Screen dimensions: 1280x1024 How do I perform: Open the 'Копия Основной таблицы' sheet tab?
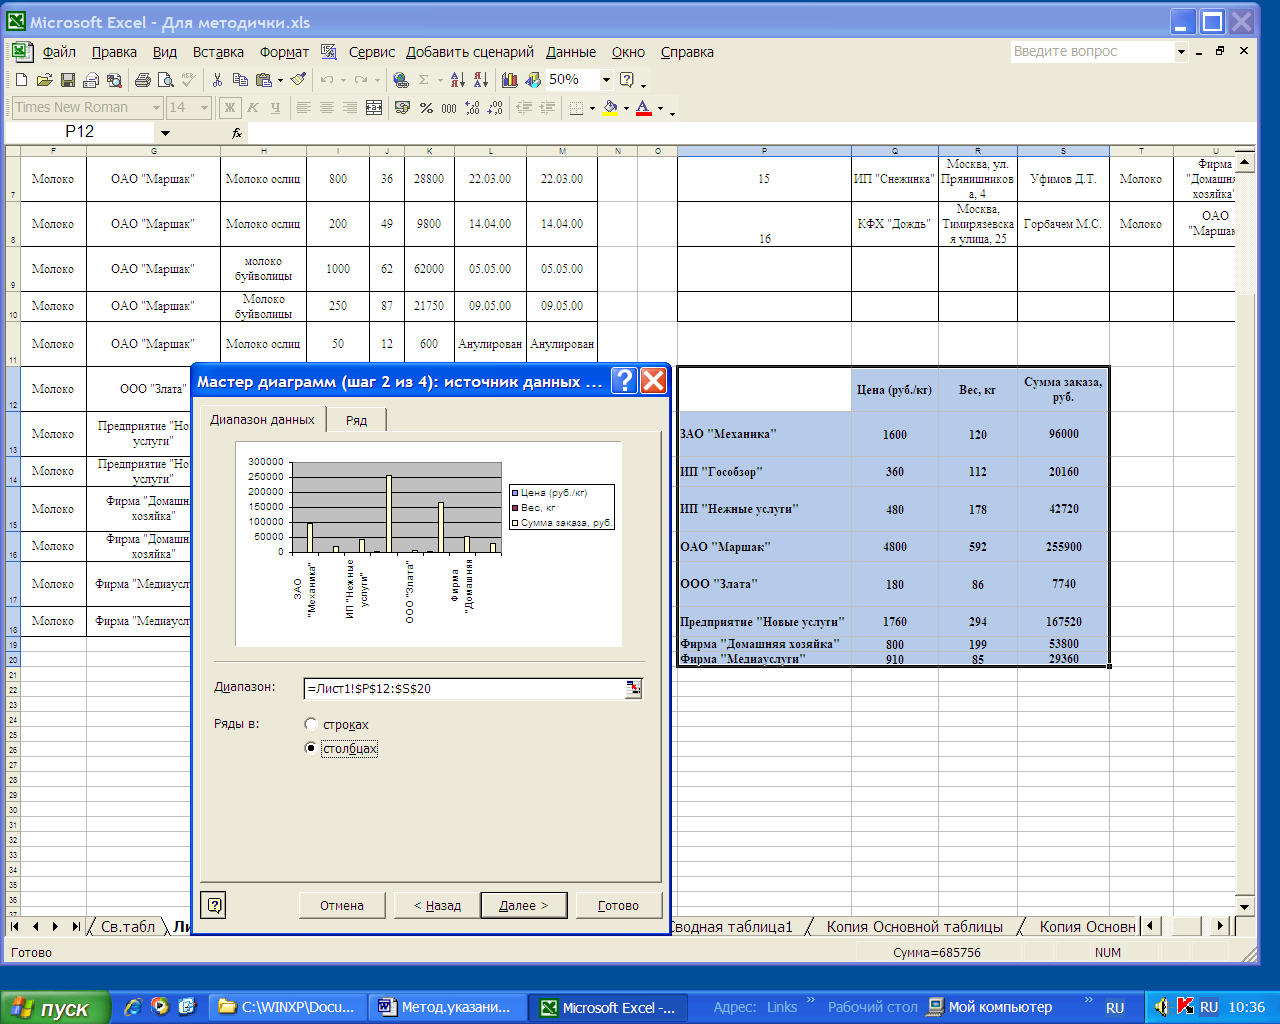click(x=915, y=927)
